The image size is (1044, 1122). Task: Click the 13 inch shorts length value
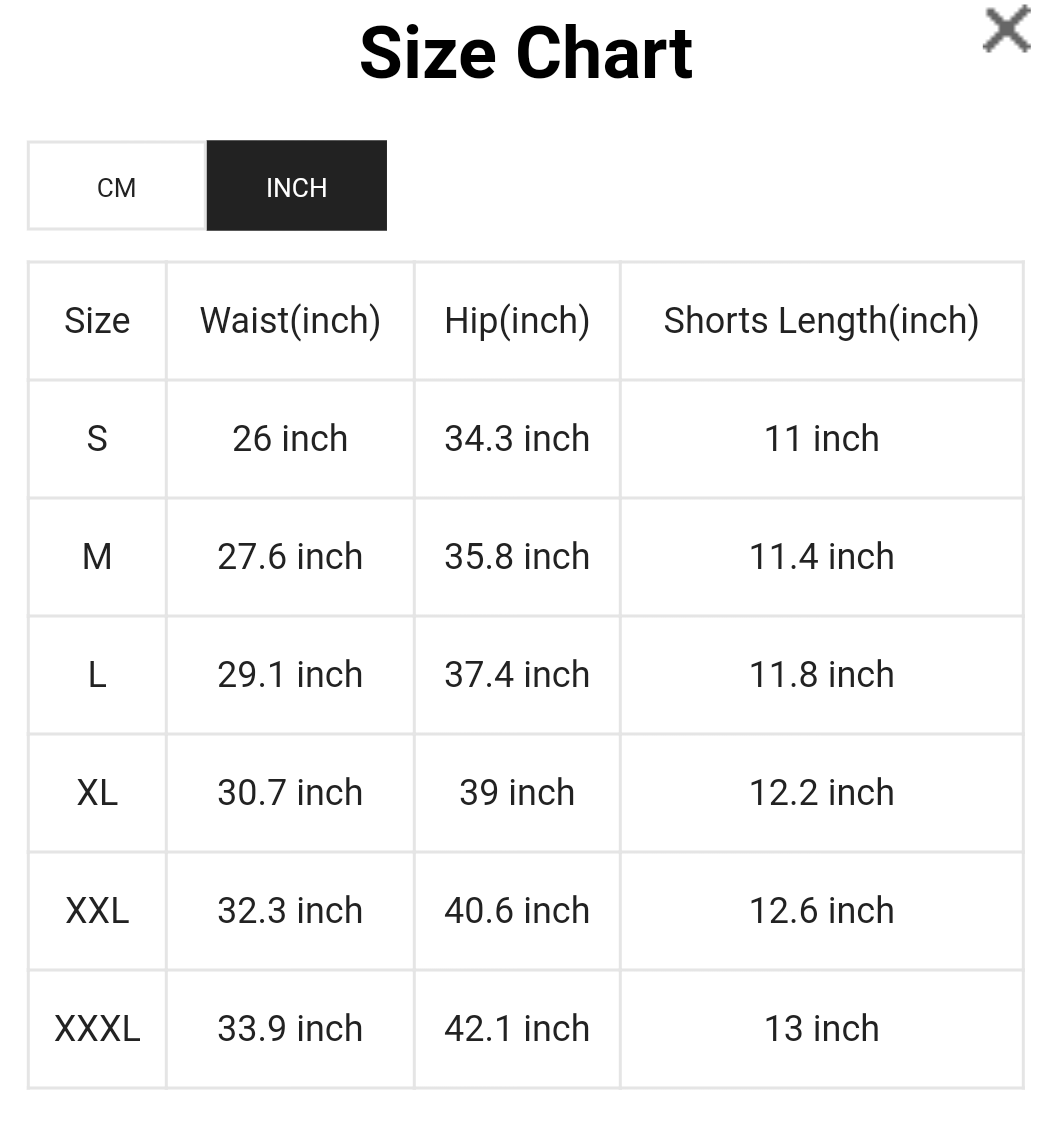(x=822, y=1029)
